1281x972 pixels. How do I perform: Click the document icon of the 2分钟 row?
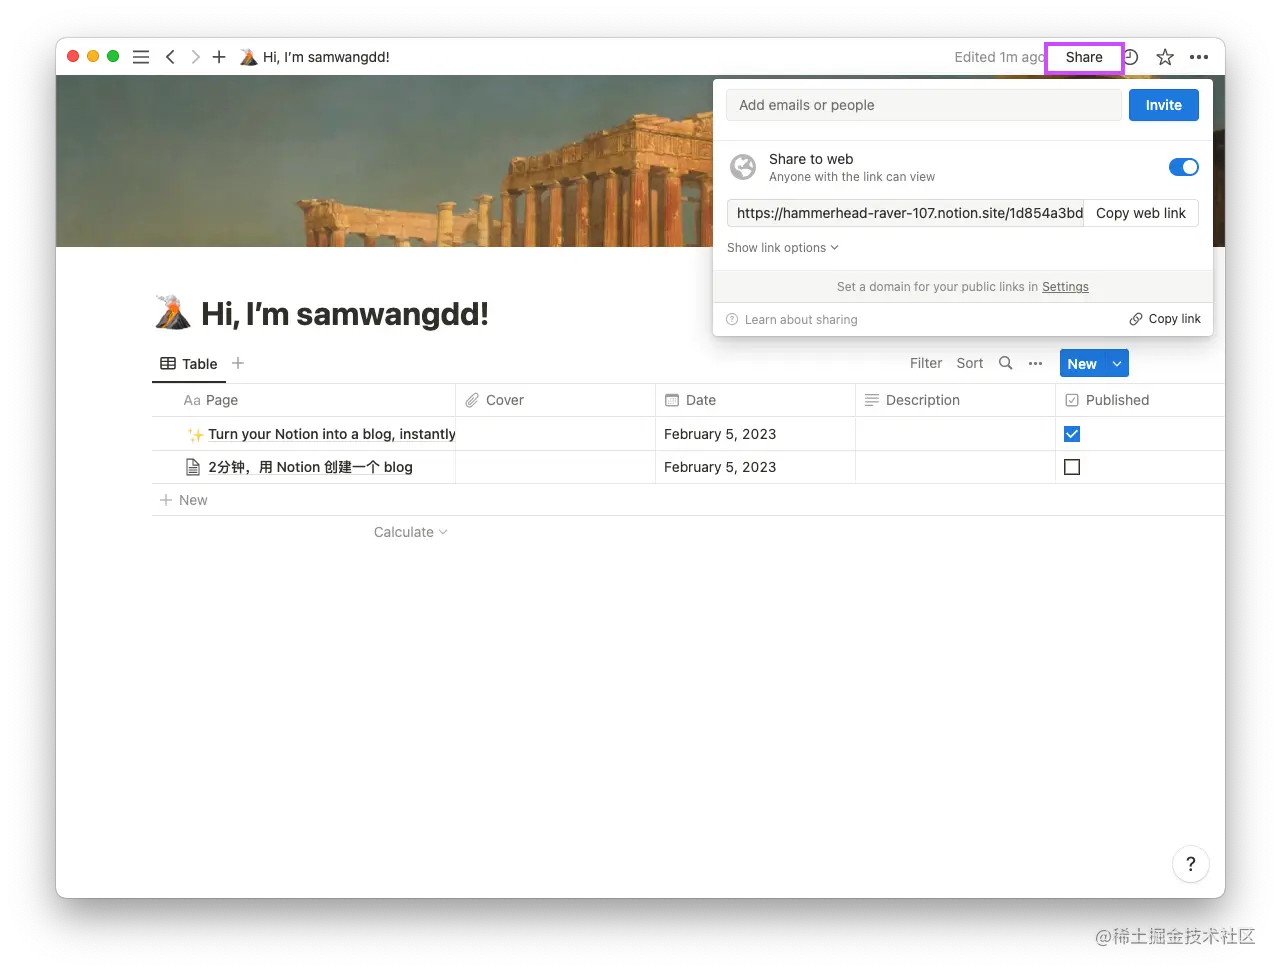(193, 467)
